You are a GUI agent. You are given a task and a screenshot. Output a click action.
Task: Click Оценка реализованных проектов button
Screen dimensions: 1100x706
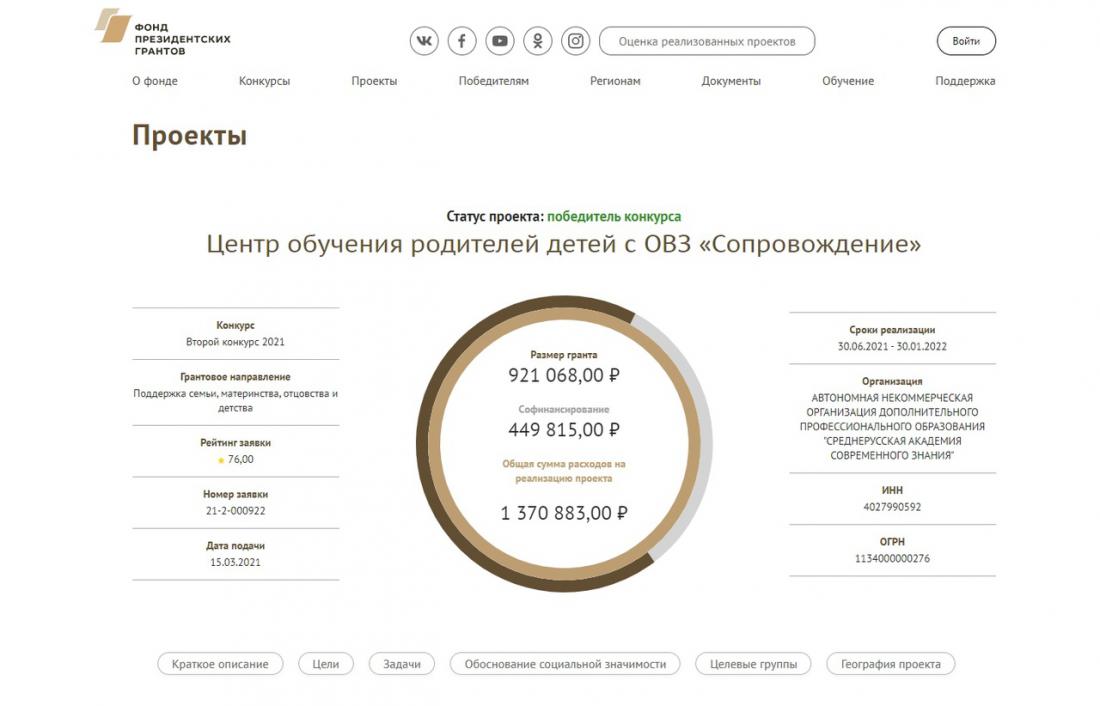(x=707, y=41)
